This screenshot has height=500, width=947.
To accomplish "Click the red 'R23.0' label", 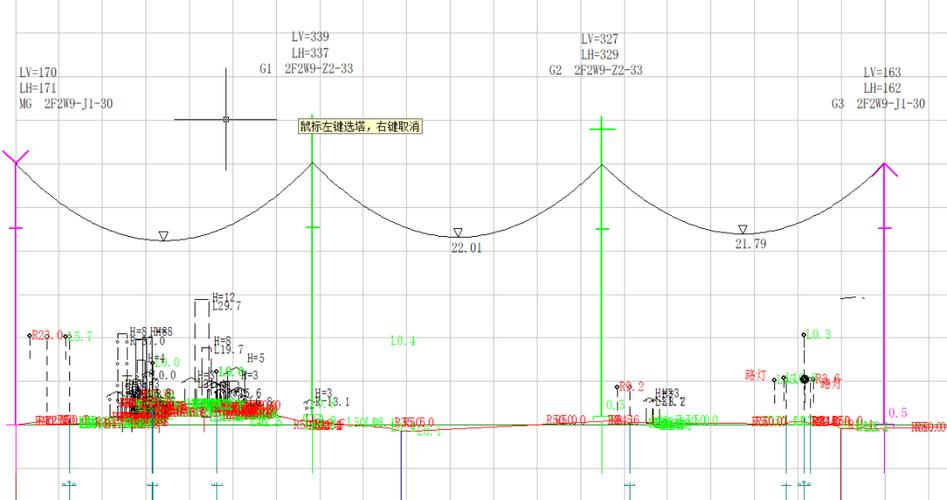I will point(47,335).
